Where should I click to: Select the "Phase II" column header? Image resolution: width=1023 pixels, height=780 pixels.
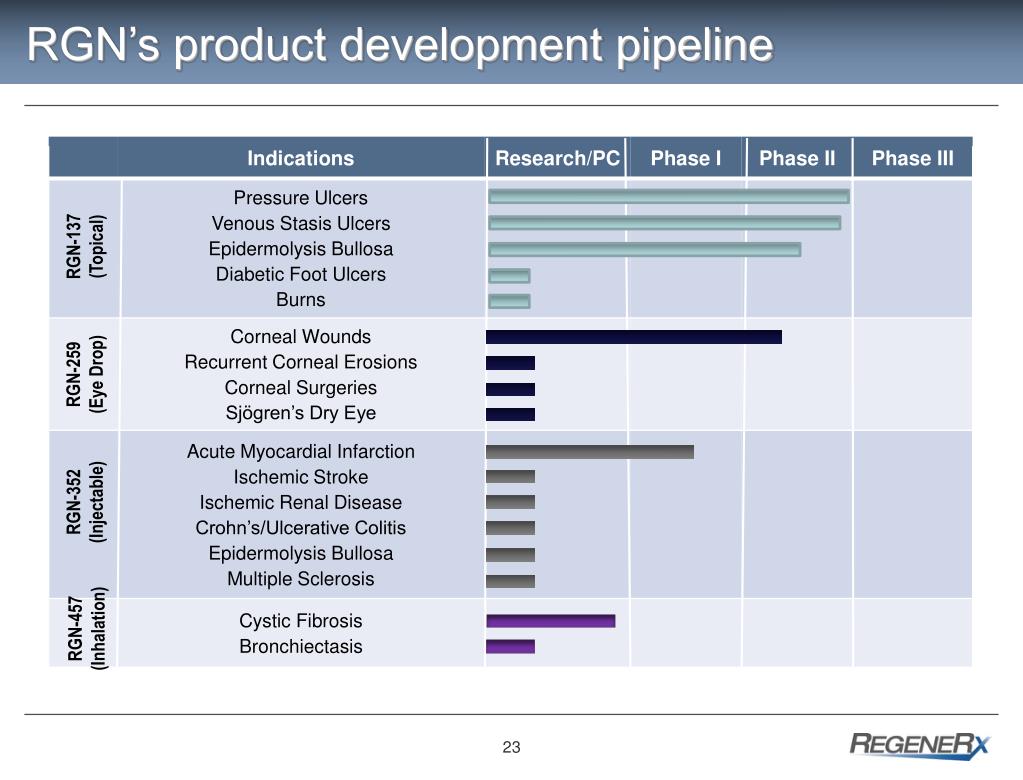pos(797,158)
